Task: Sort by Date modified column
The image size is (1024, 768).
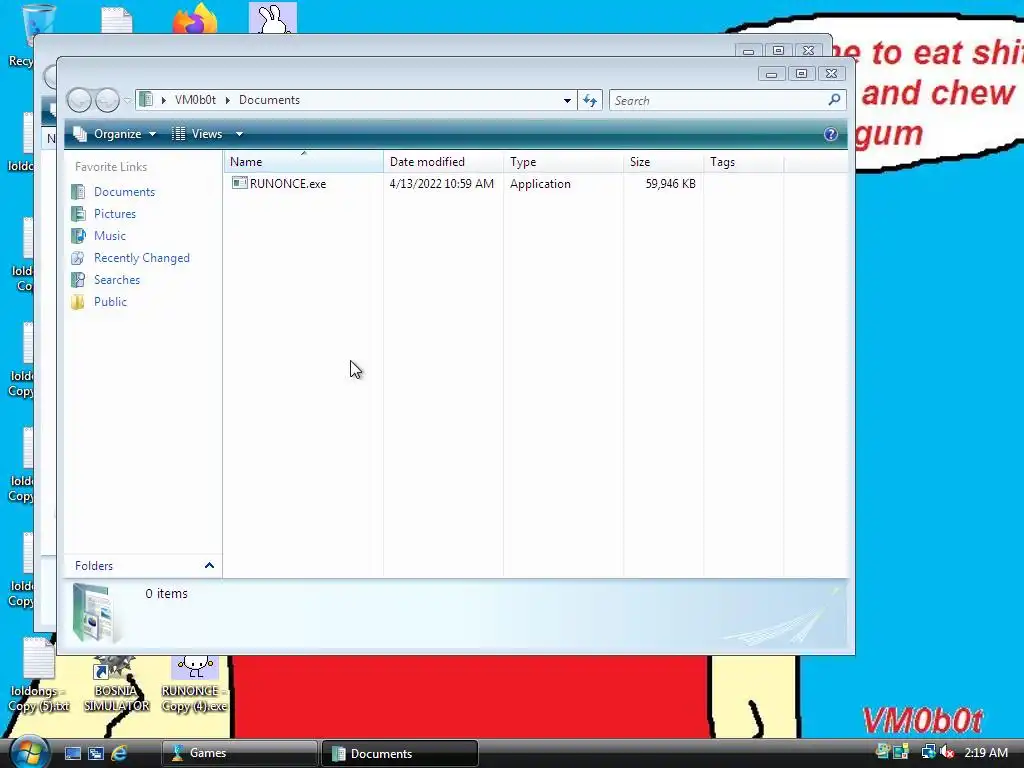Action: [443, 162]
